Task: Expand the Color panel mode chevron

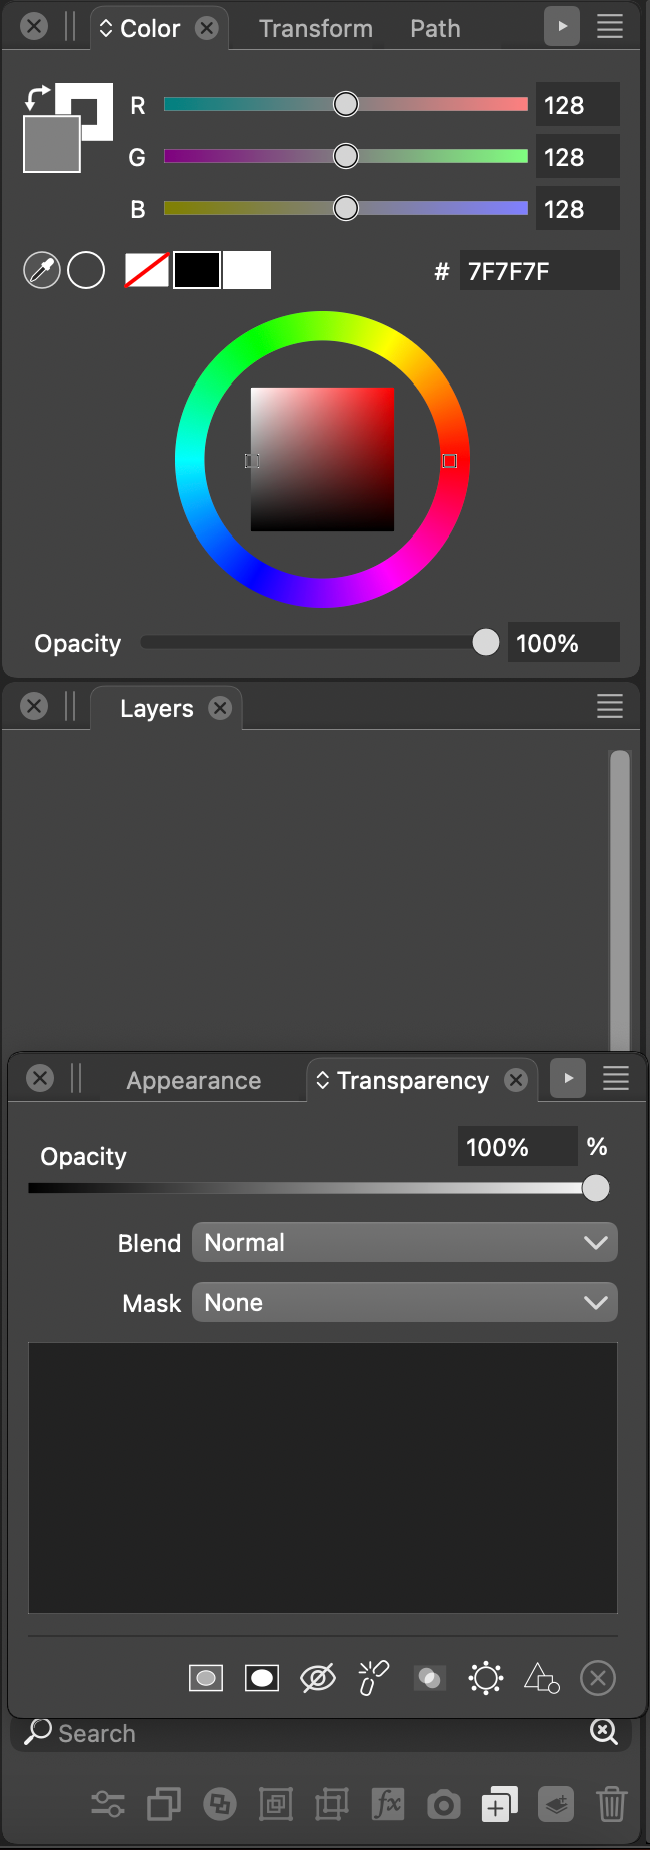Action: click(x=106, y=29)
